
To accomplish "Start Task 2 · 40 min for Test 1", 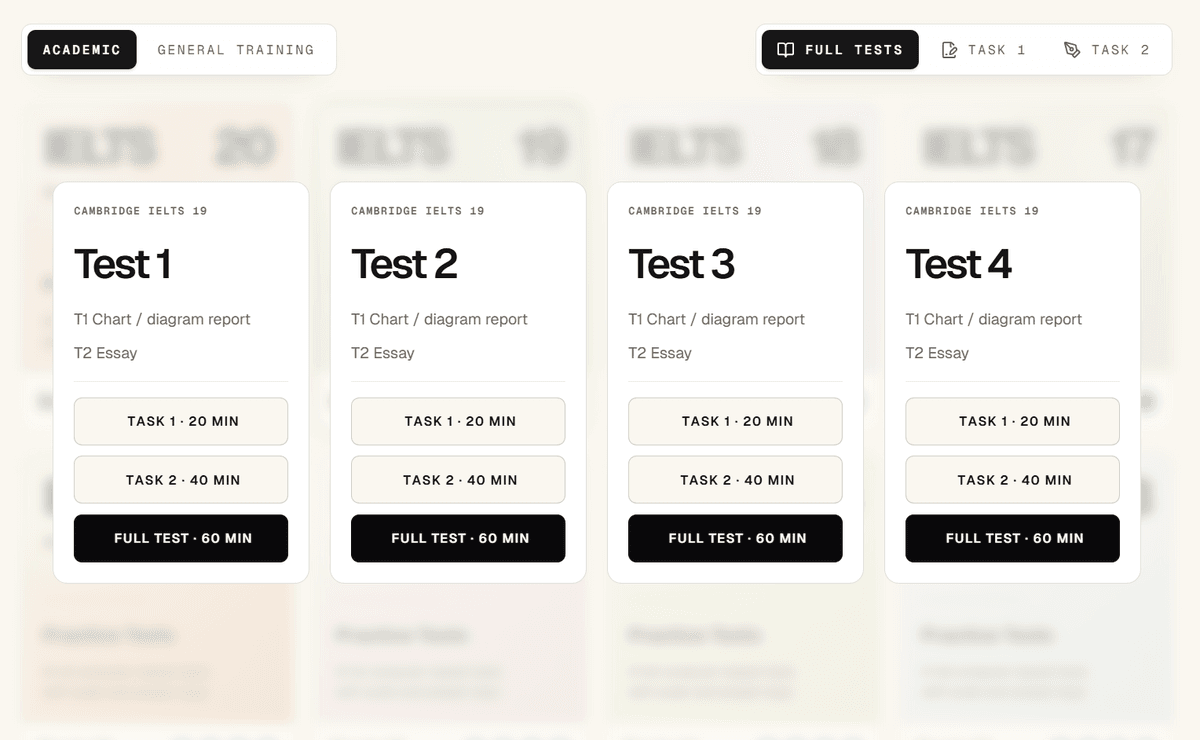I will (x=181, y=480).
